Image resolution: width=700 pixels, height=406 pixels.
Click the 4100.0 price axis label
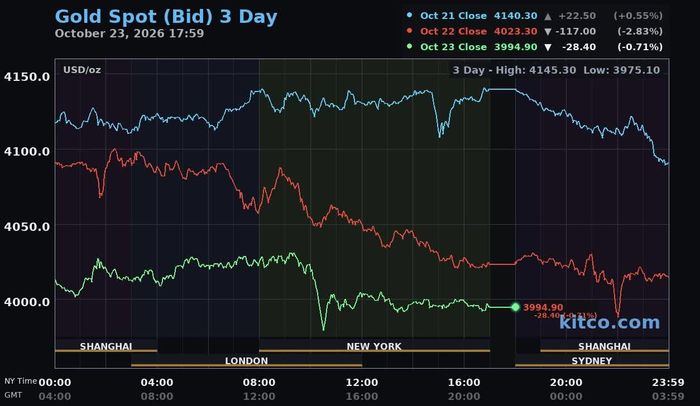tap(27, 151)
